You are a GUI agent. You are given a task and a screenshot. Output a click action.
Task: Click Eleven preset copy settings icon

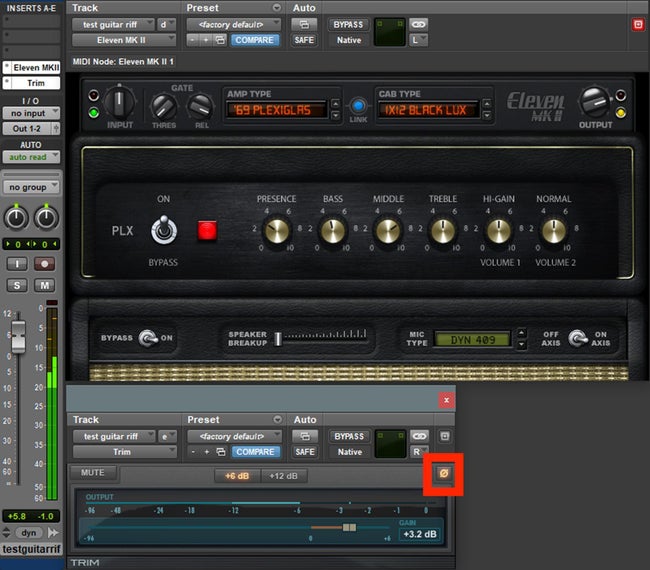(x=220, y=40)
